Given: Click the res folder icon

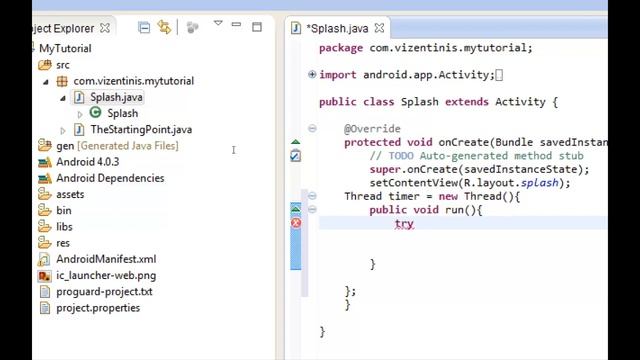Looking at the screenshot, I should click(44, 242).
